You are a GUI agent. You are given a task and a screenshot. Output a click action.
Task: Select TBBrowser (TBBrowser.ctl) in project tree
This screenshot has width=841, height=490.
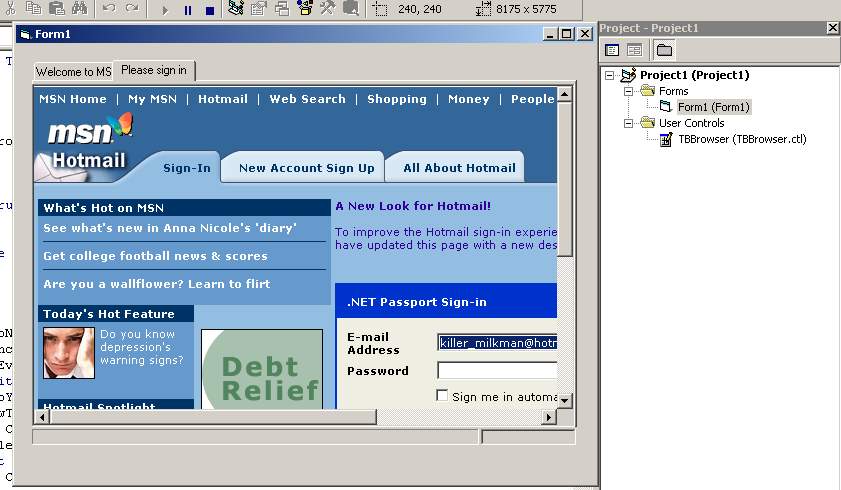pos(741,139)
